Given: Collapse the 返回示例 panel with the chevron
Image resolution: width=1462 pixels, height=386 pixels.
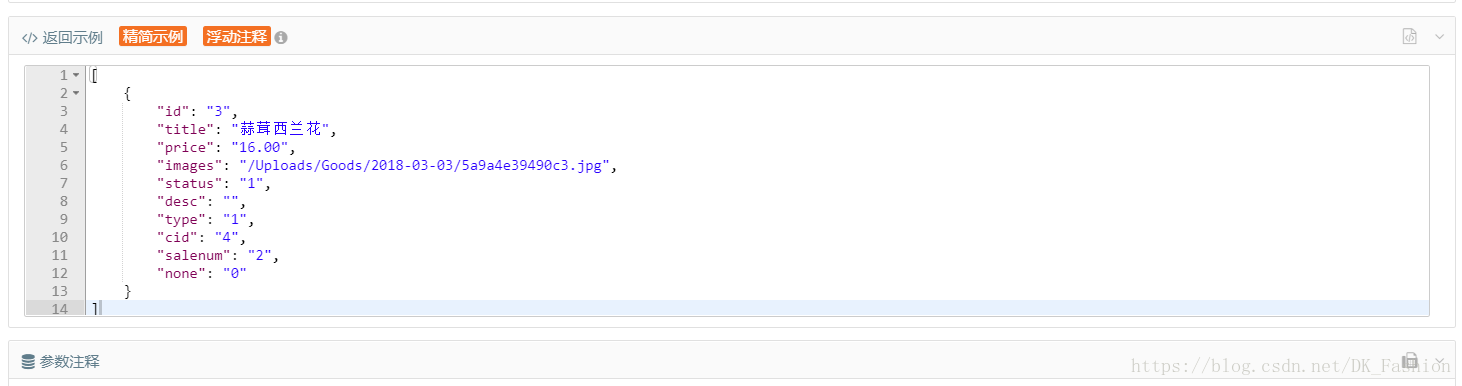Looking at the screenshot, I should (1440, 36).
